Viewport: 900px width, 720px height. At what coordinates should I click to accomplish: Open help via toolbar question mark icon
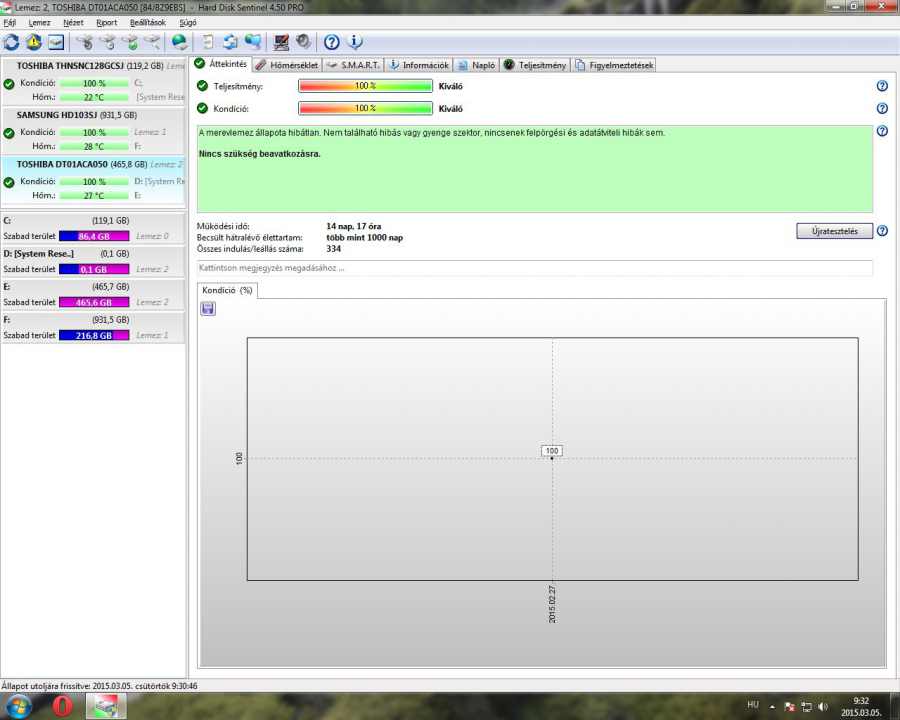[x=332, y=42]
